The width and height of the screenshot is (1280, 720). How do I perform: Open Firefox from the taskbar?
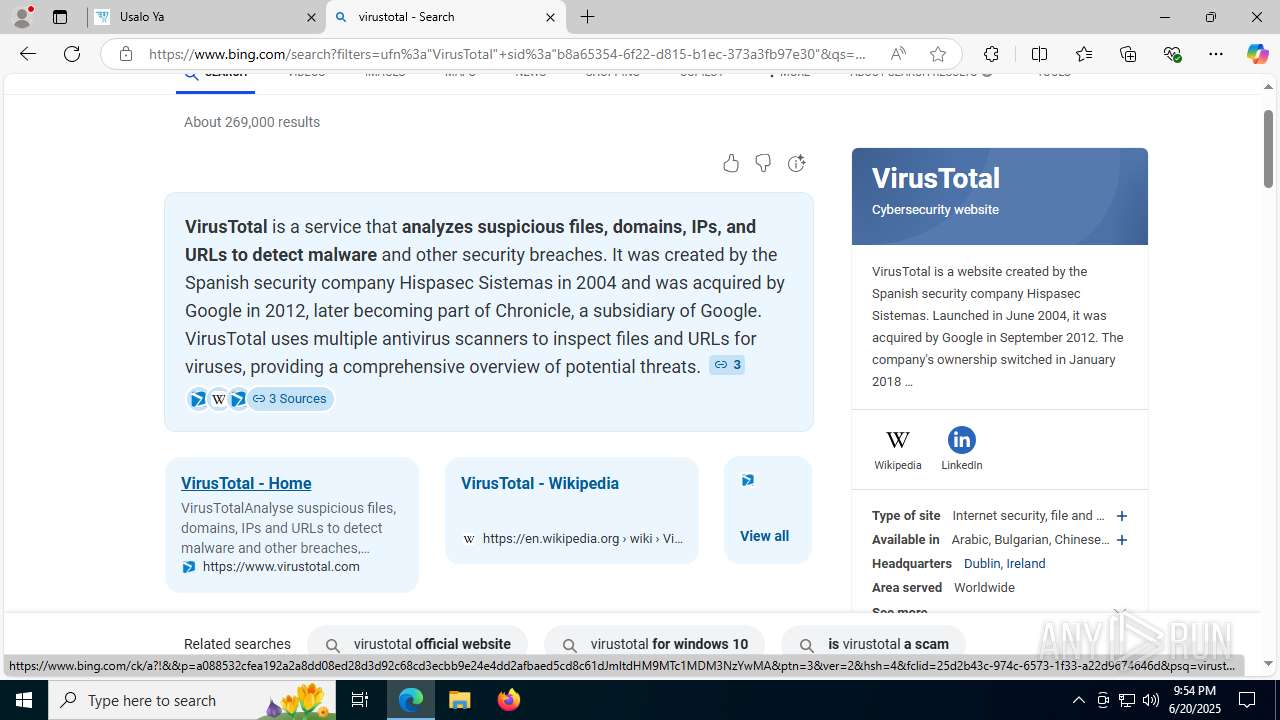pyautogui.click(x=508, y=700)
